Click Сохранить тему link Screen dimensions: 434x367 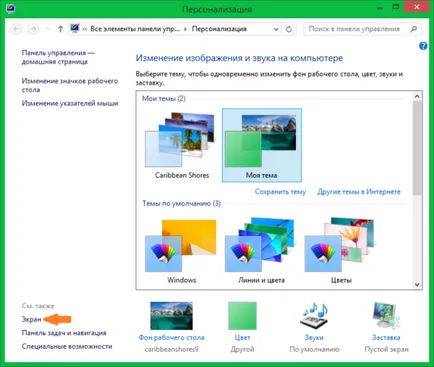[x=280, y=192]
